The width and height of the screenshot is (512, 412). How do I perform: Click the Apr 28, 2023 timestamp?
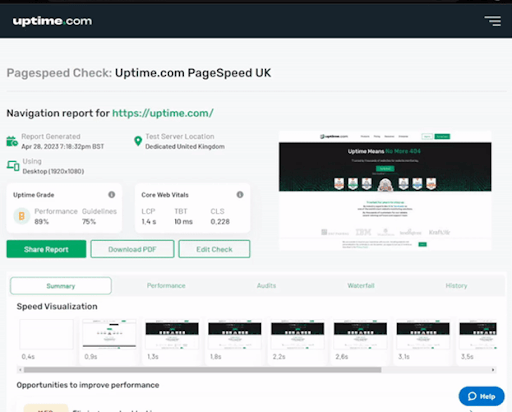(63, 147)
